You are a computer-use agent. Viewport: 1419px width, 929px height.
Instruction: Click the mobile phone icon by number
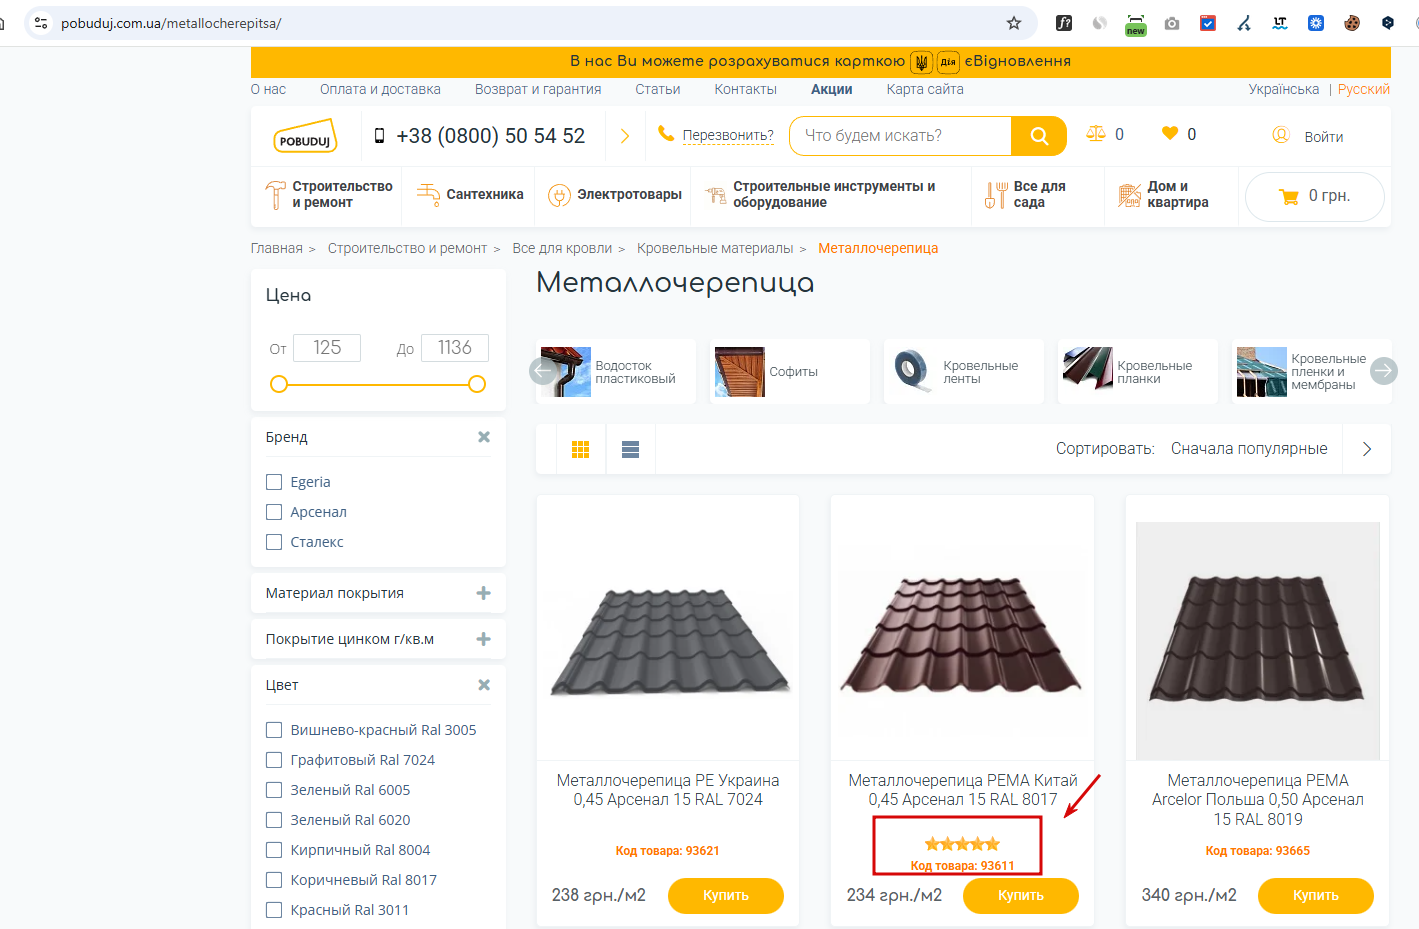point(379,136)
